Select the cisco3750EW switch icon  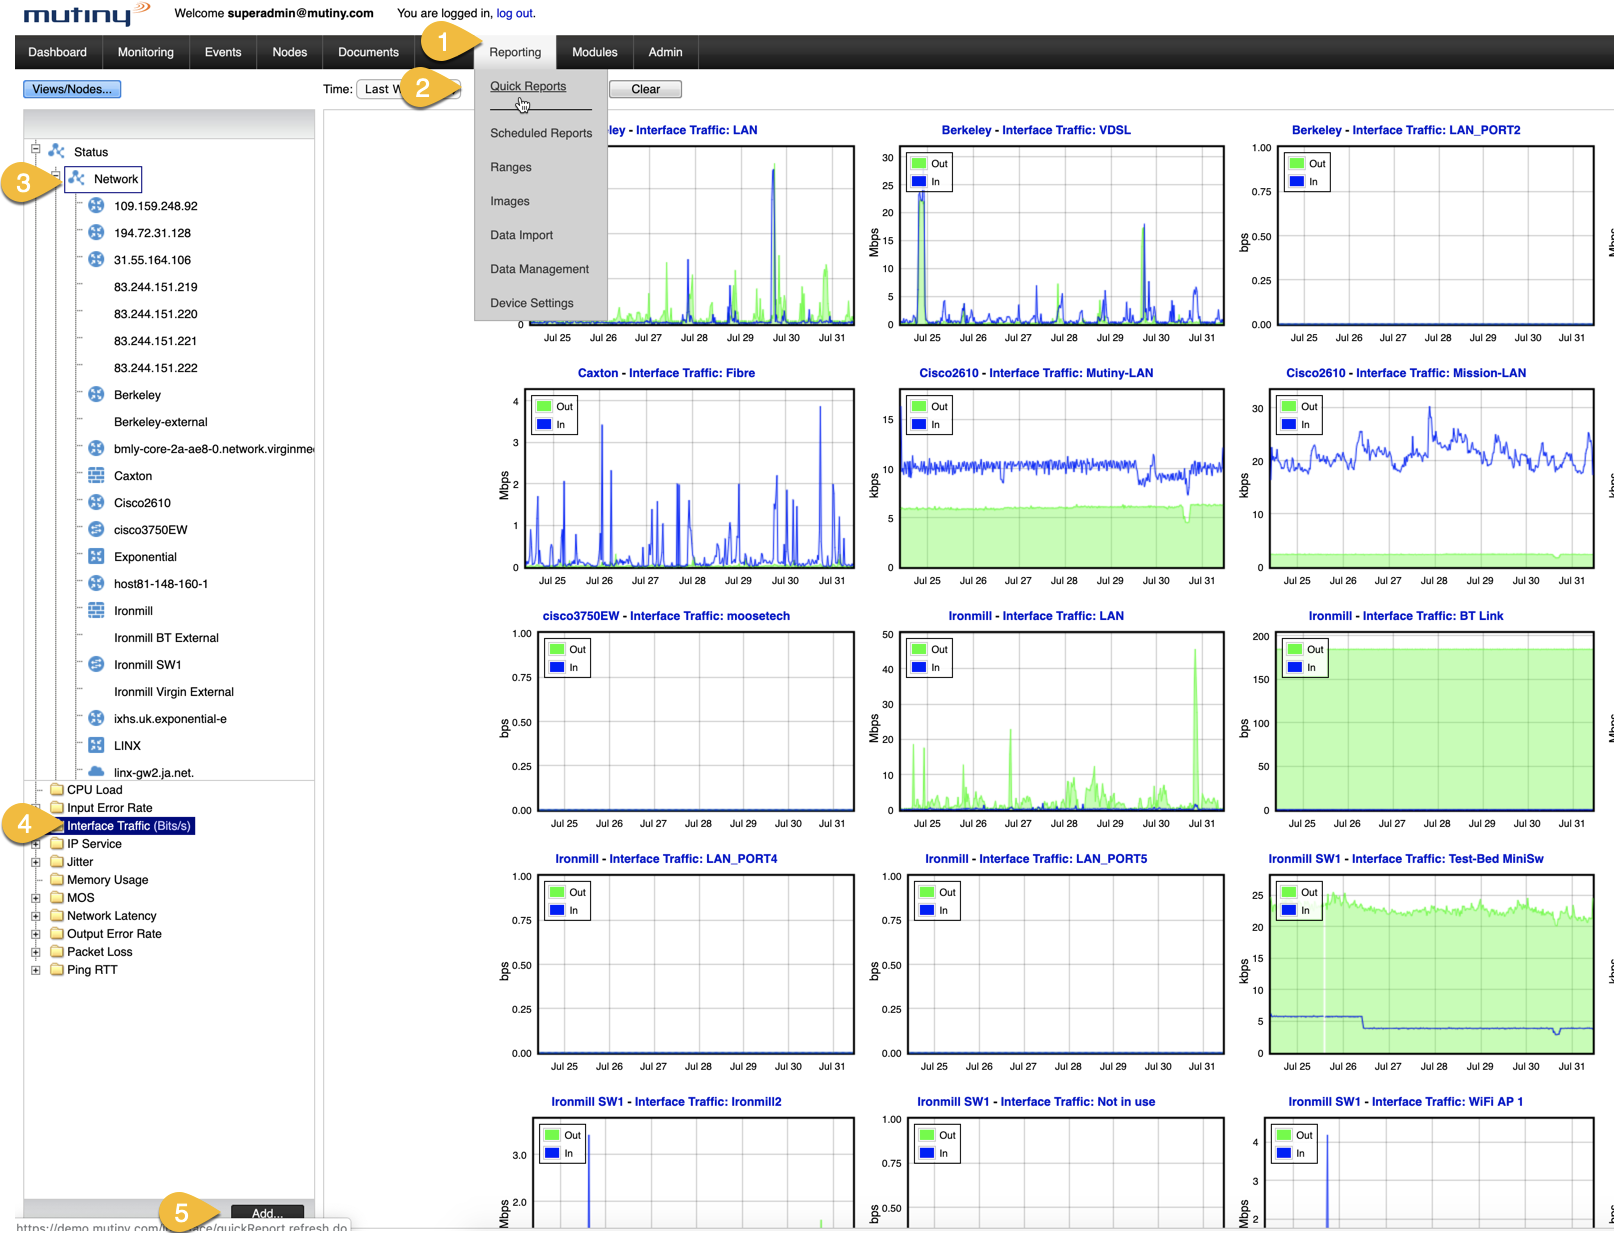pos(96,530)
